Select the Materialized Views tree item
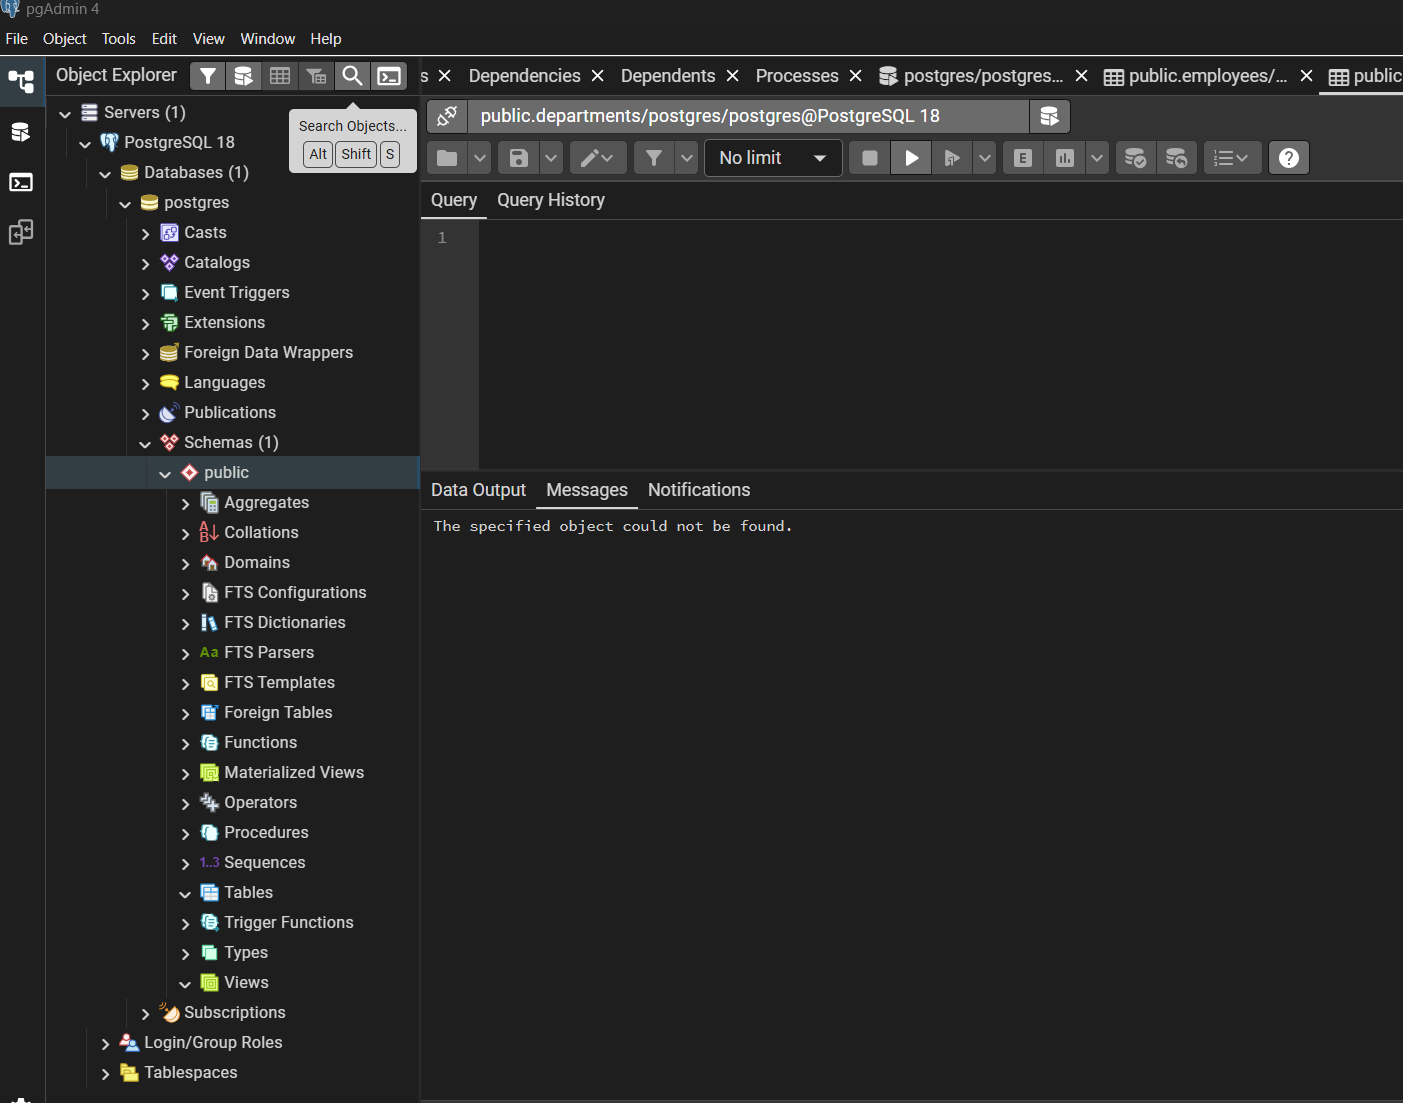This screenshot has height=1103, width=1403. coord(294,772)
